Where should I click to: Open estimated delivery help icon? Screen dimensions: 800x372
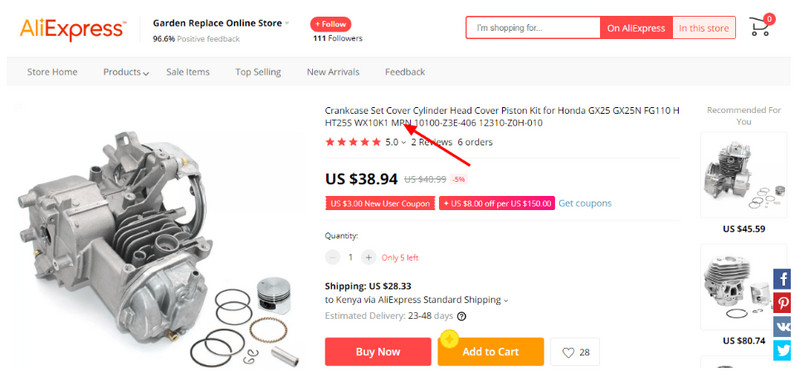461,316
